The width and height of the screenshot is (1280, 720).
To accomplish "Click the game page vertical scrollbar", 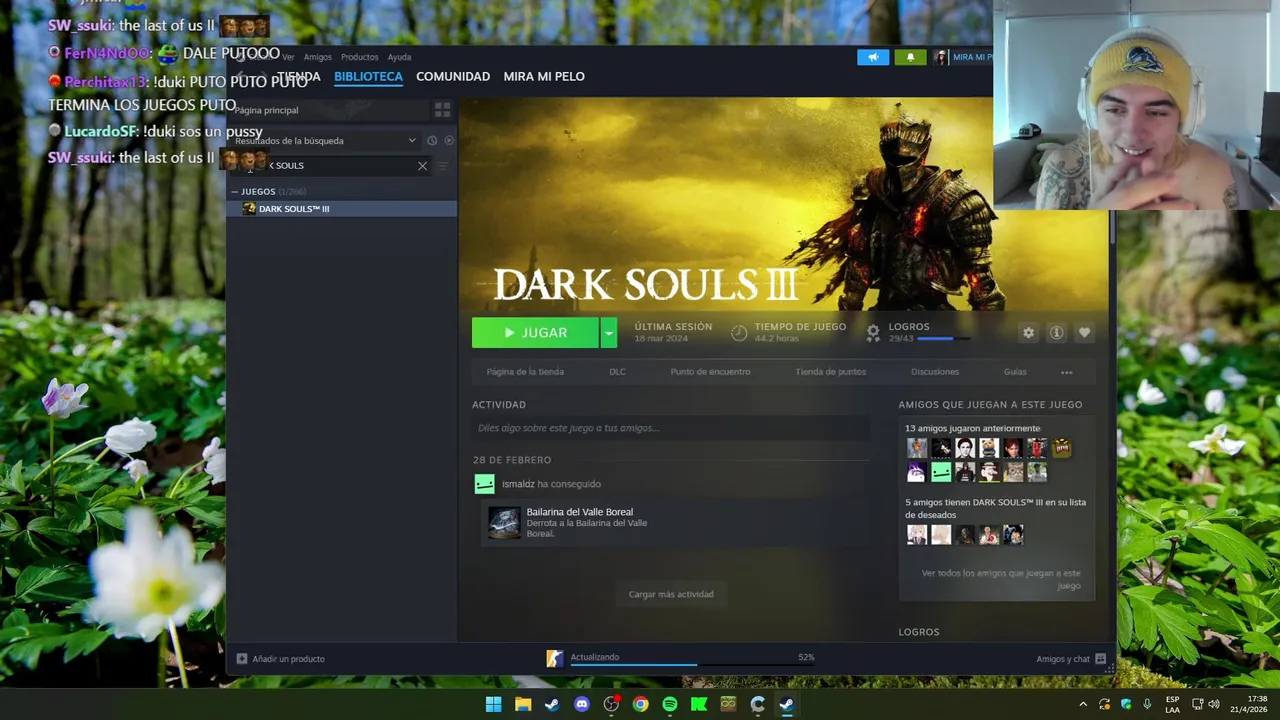I will pos(1112,227).
